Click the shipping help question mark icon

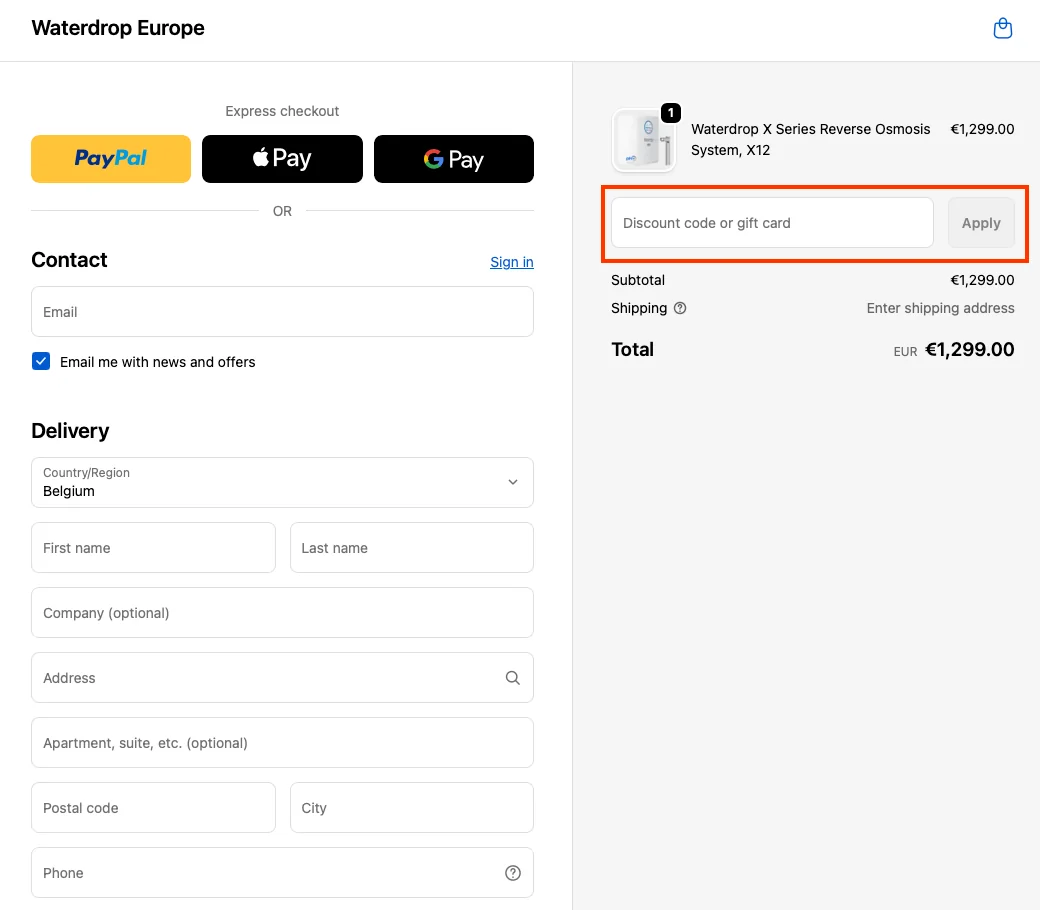680,308
